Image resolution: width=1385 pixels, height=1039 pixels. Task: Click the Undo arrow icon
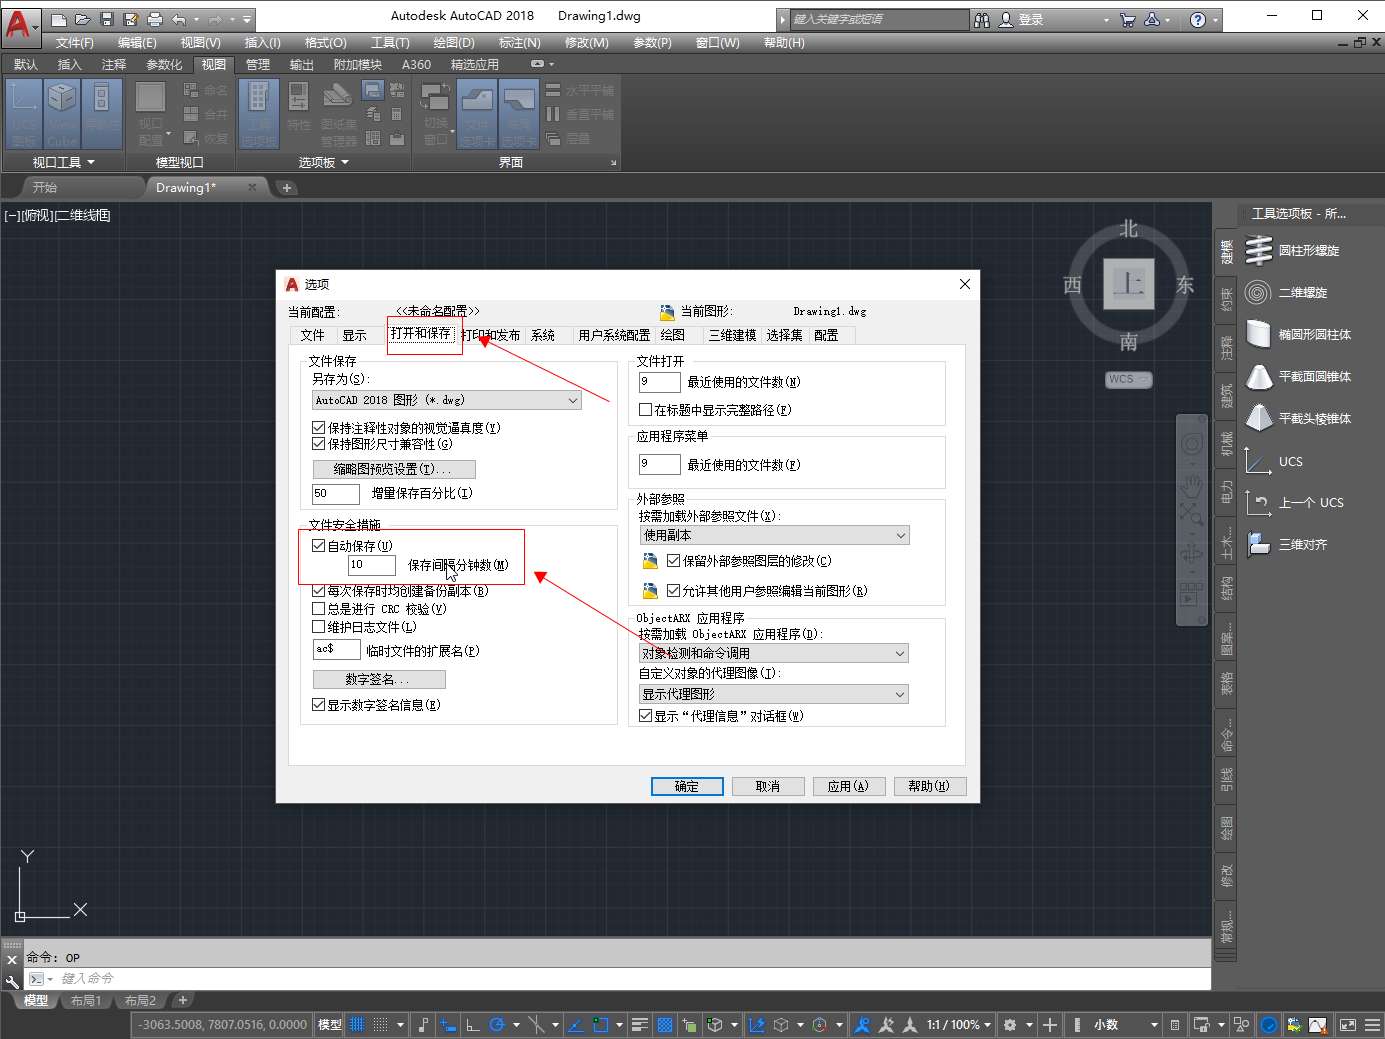(x=179, y=19)
